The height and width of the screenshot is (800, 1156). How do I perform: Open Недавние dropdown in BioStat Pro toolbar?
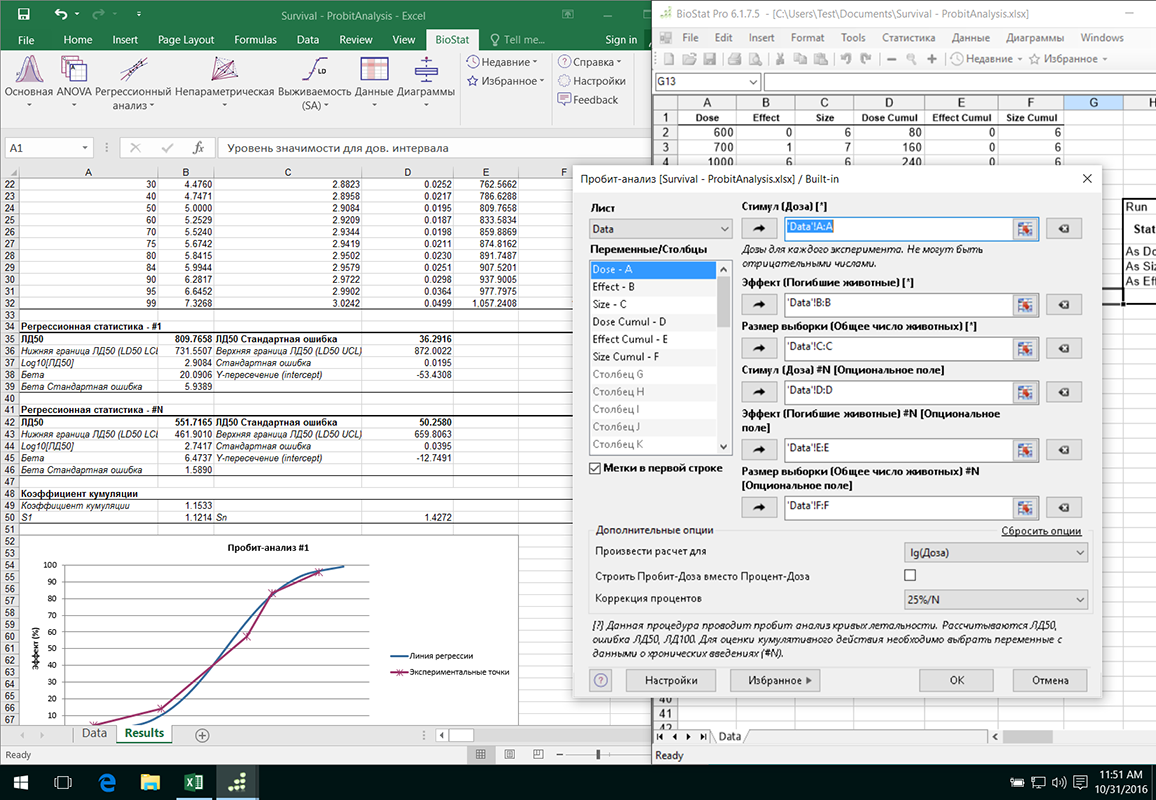pos(986,59)
